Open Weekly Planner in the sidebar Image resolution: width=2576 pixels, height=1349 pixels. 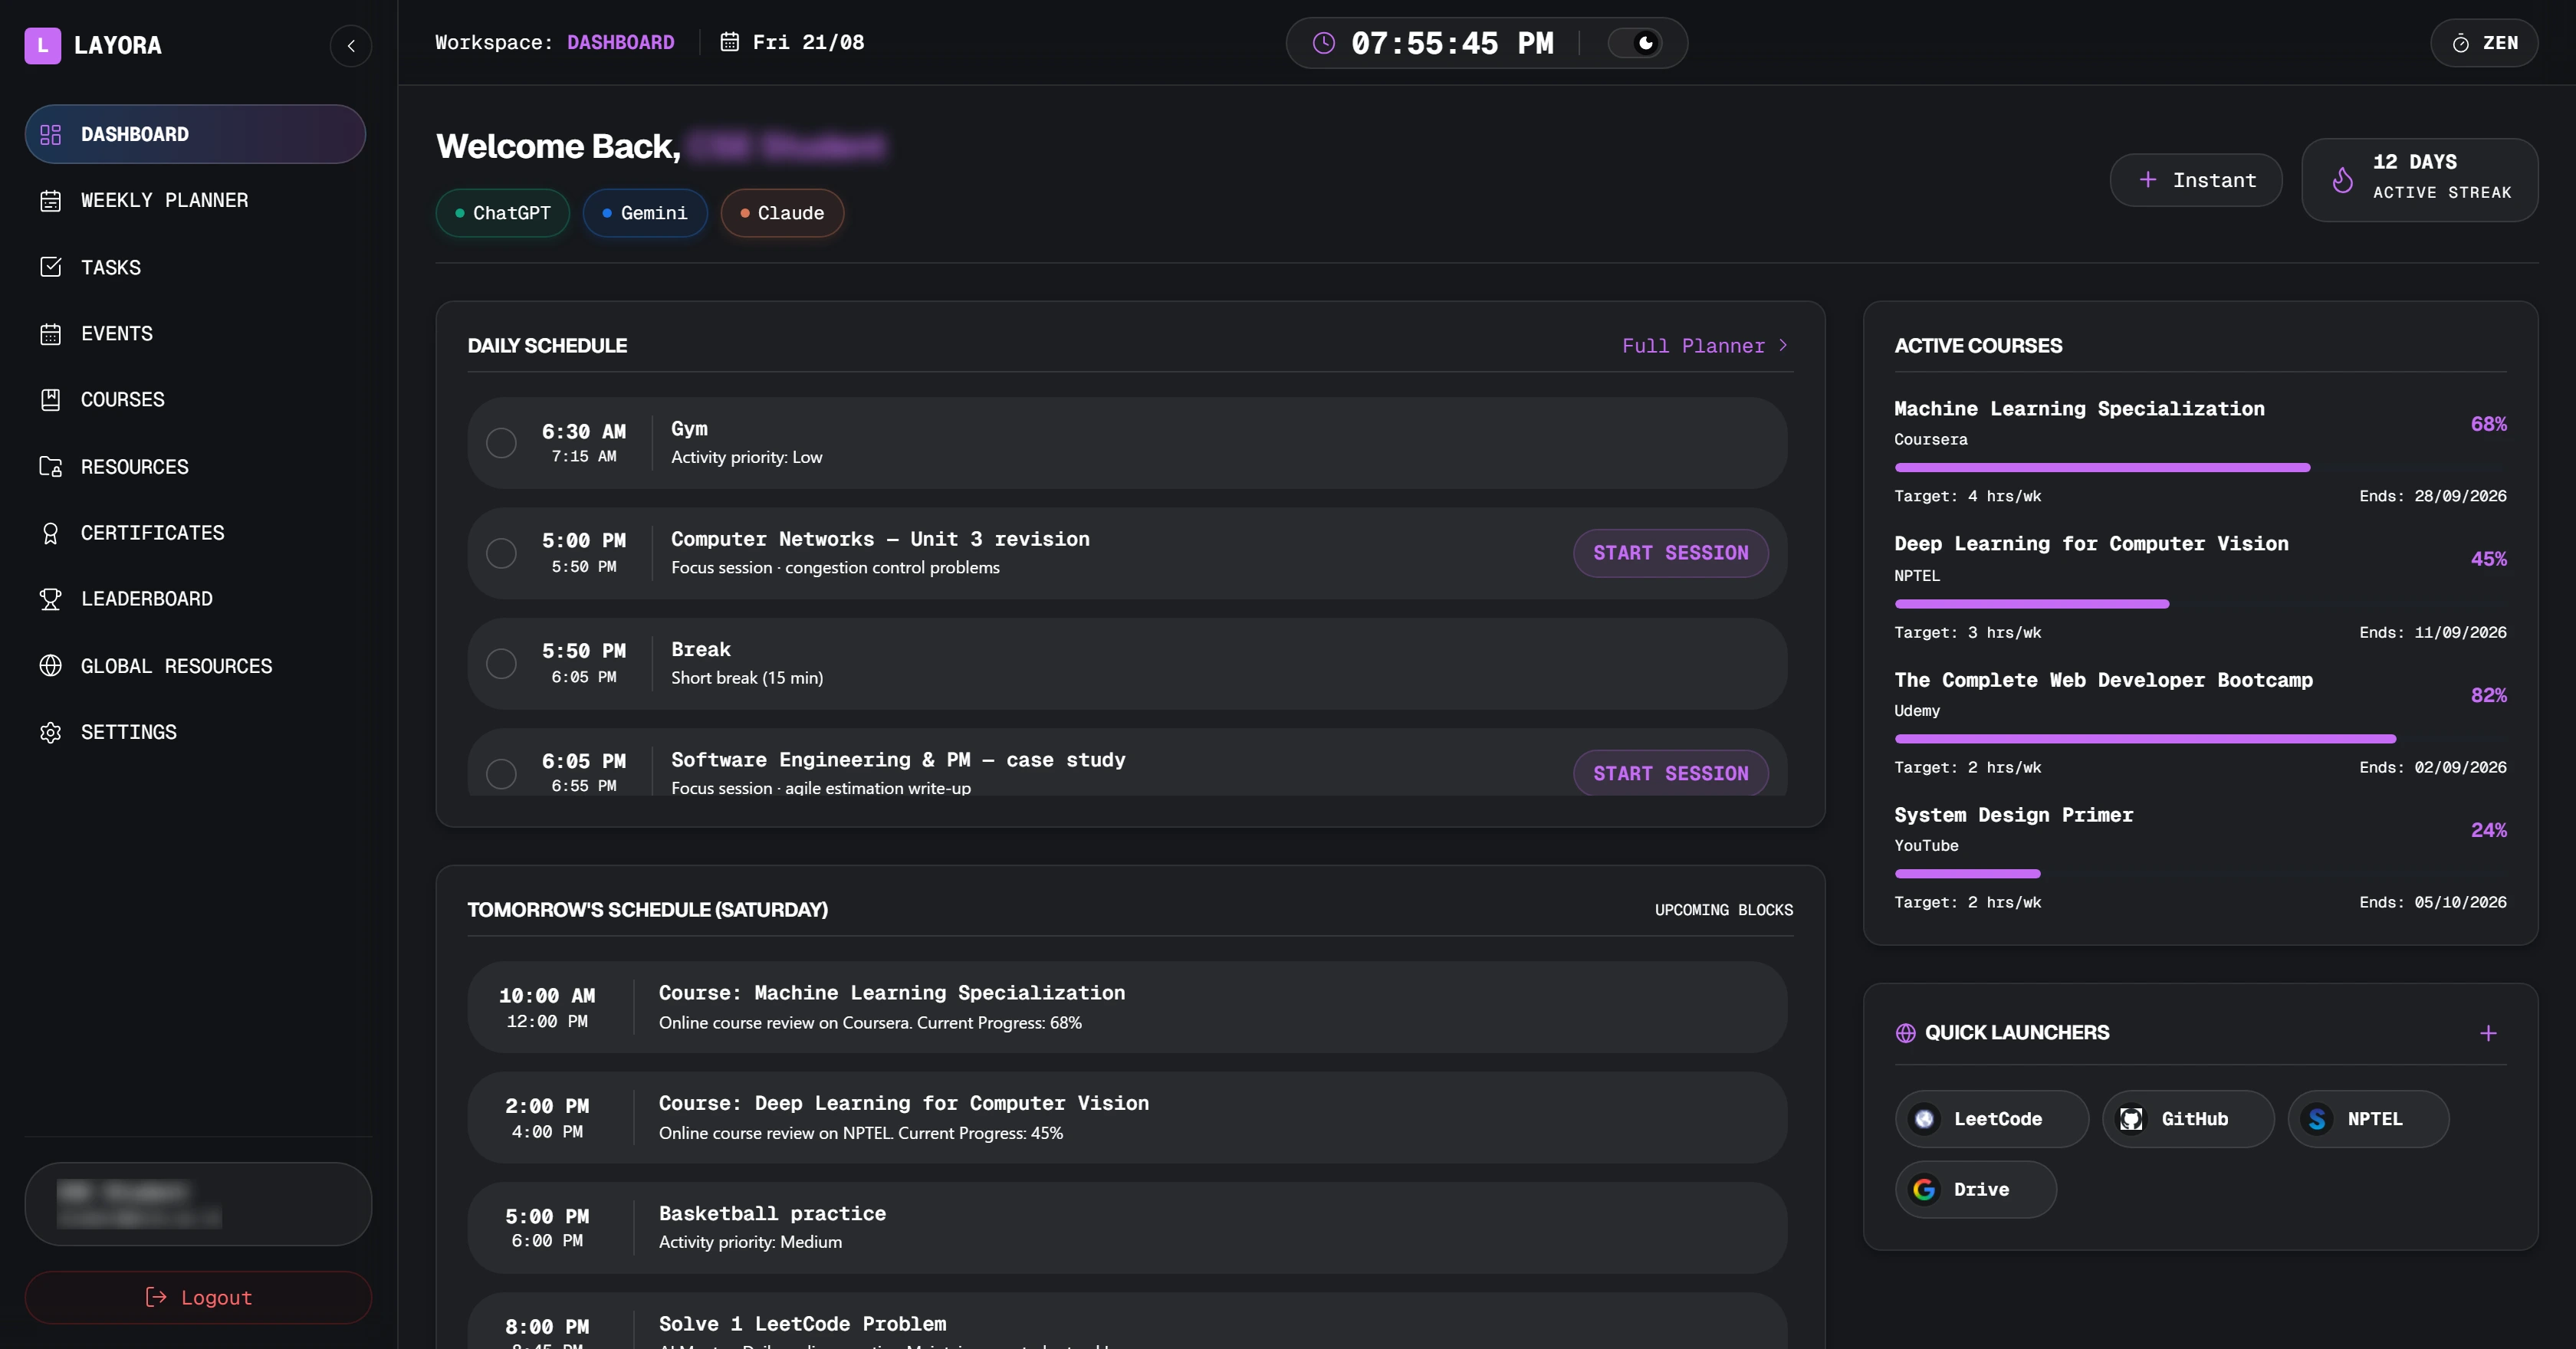(x=195, y=200)
